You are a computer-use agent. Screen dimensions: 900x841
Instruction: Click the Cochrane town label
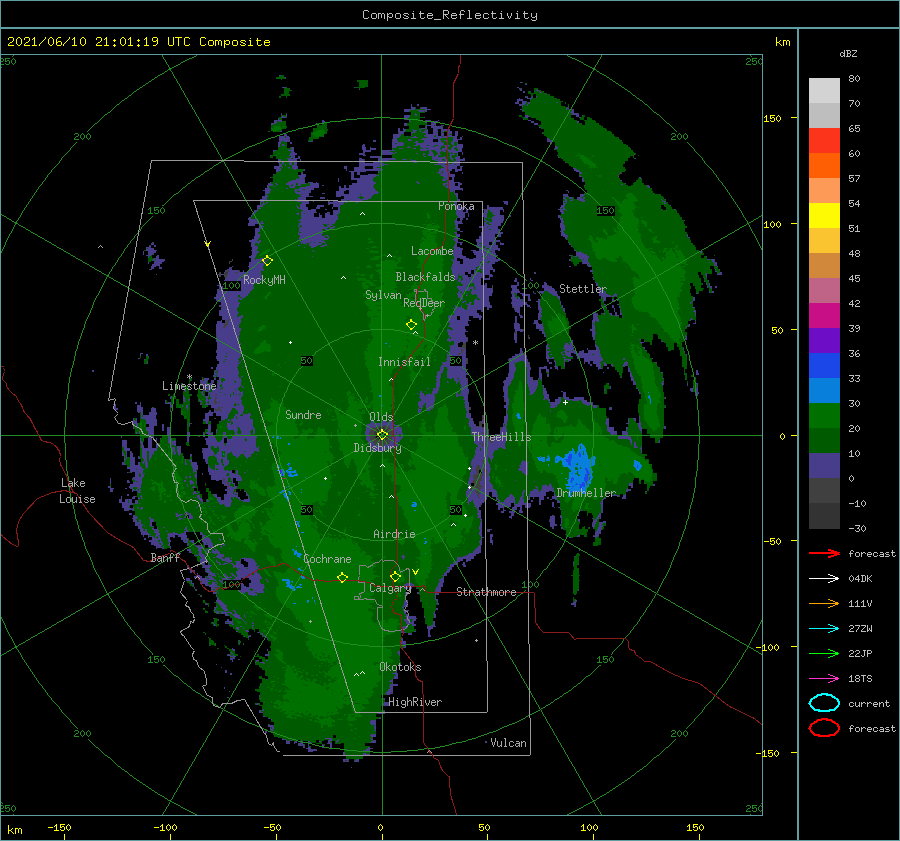click(x=327, y=559)
